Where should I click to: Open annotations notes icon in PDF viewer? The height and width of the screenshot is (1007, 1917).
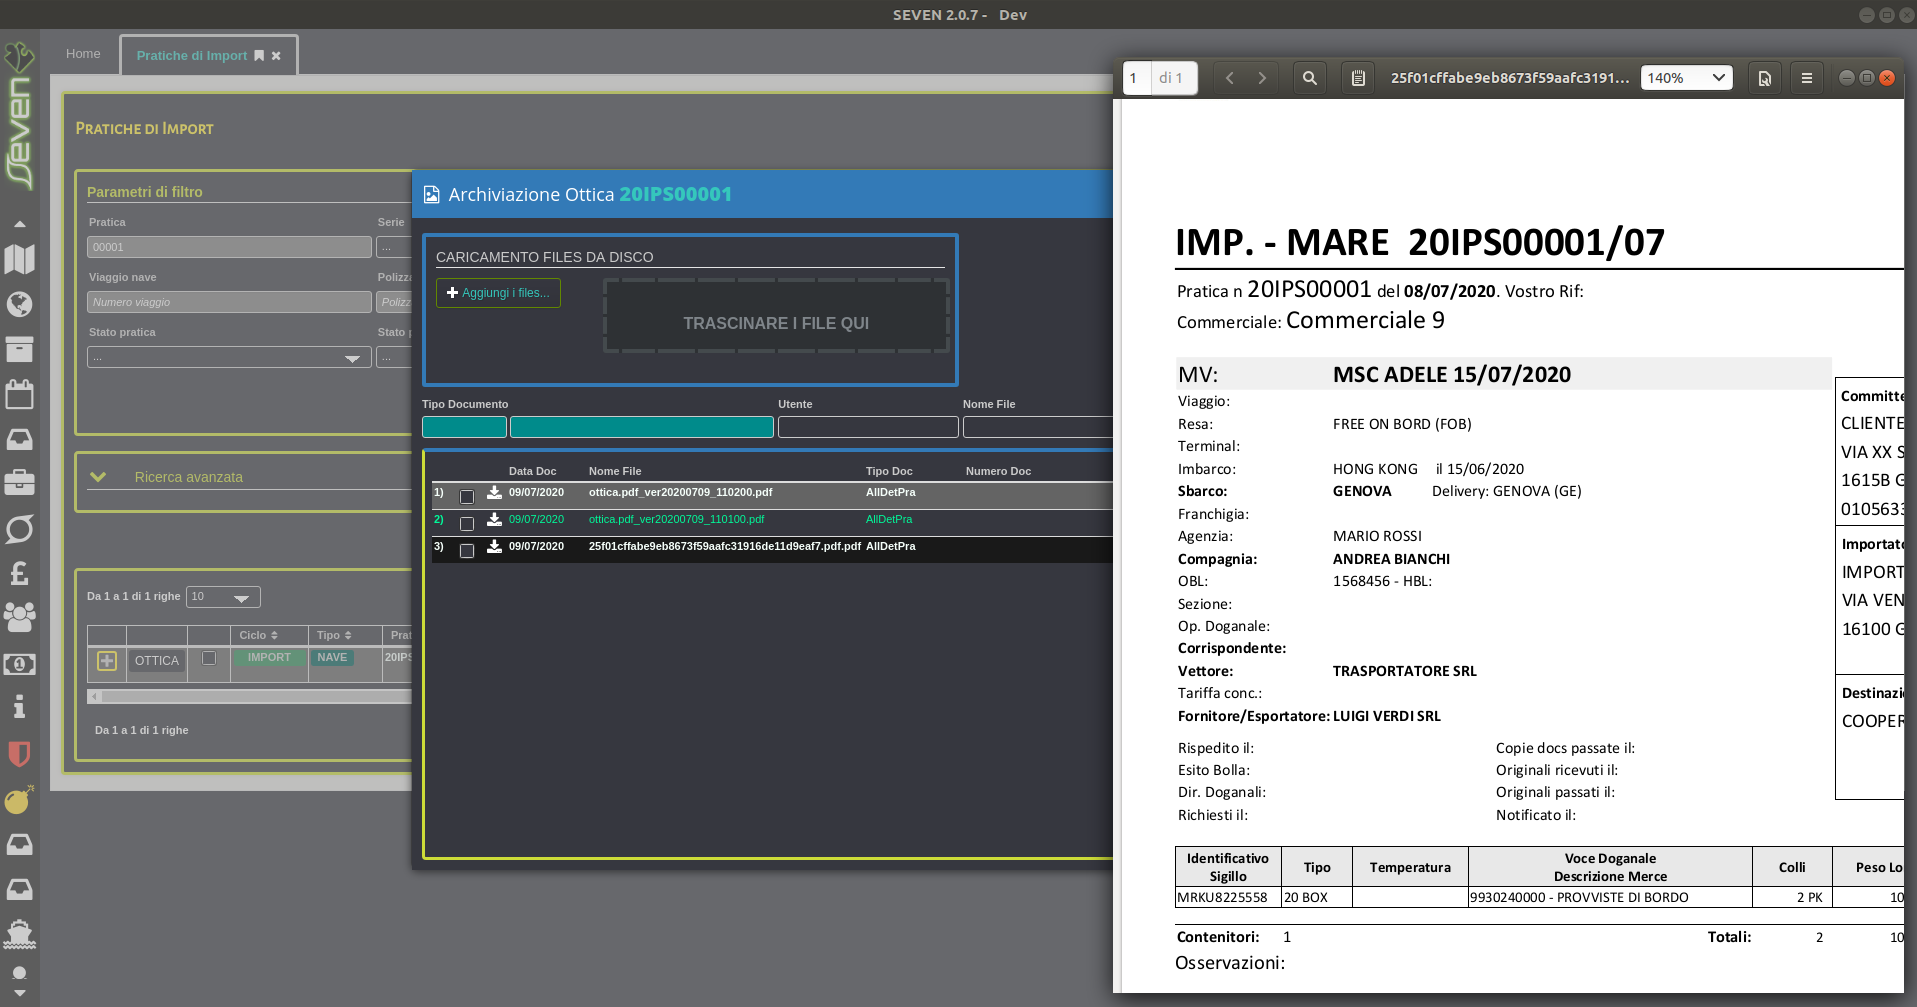click(1358, 78)
